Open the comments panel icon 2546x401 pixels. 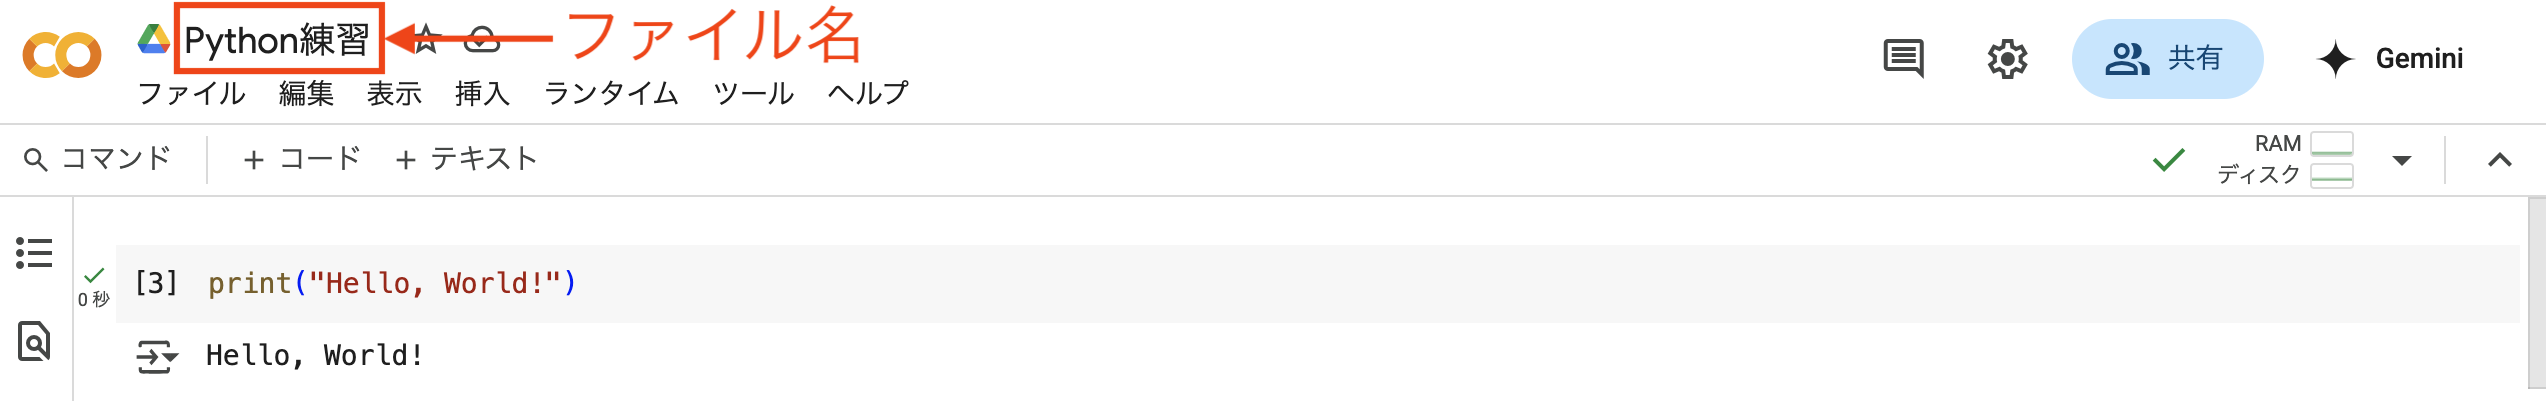(1903, 58)
